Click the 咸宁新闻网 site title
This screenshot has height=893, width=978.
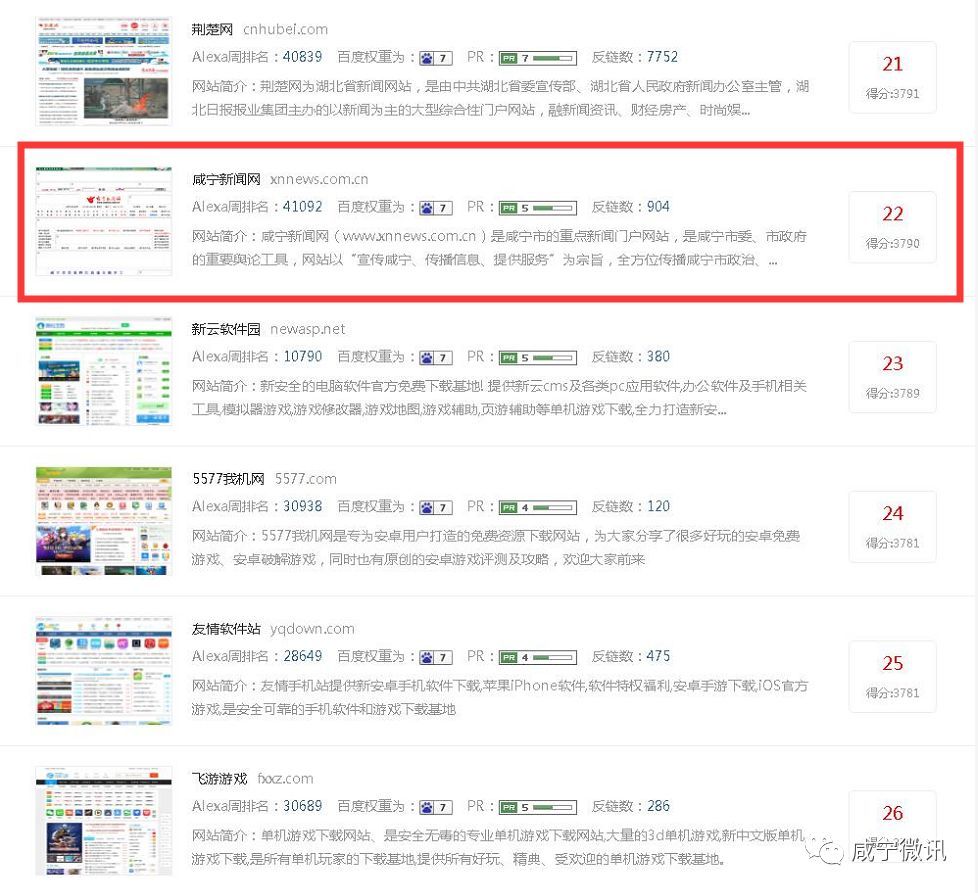[x=226, y=179]
